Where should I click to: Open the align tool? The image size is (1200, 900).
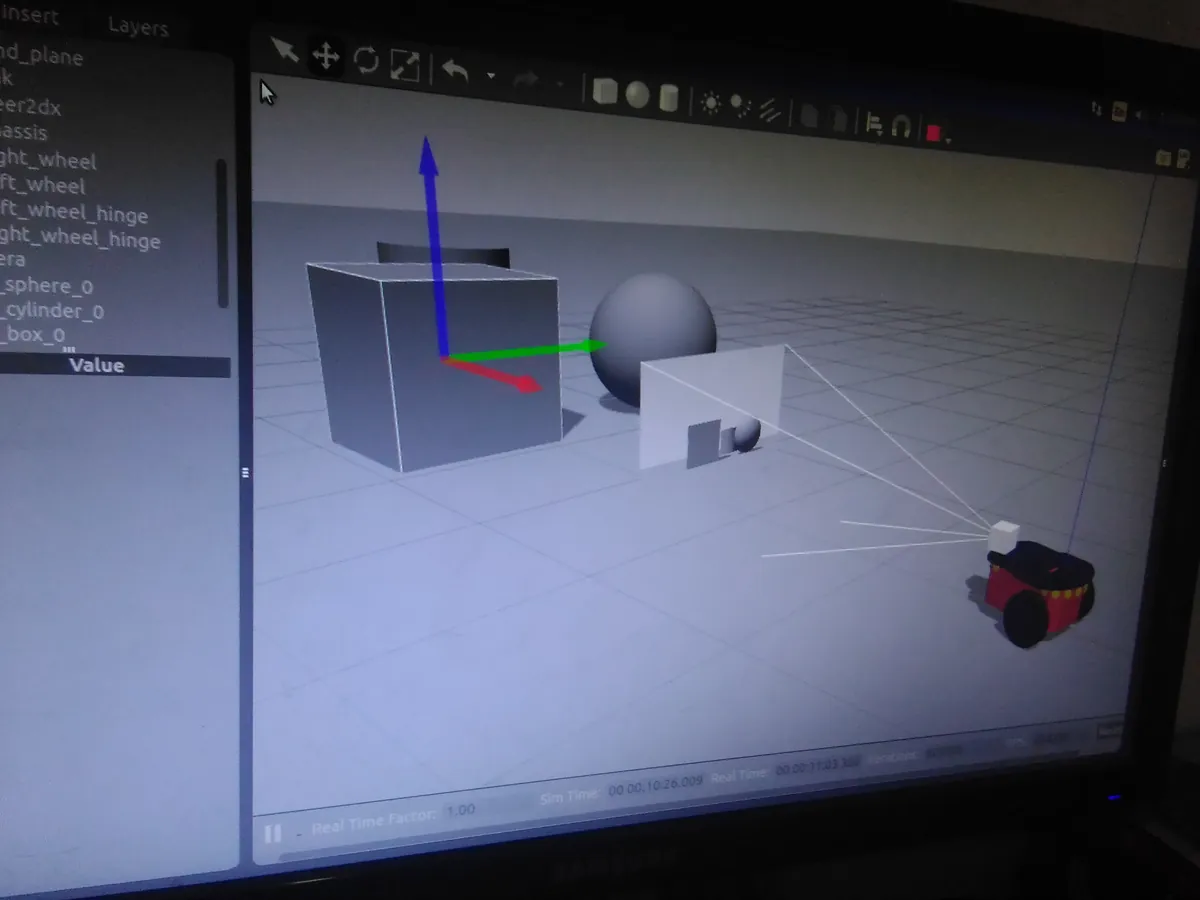coord(874,124)
